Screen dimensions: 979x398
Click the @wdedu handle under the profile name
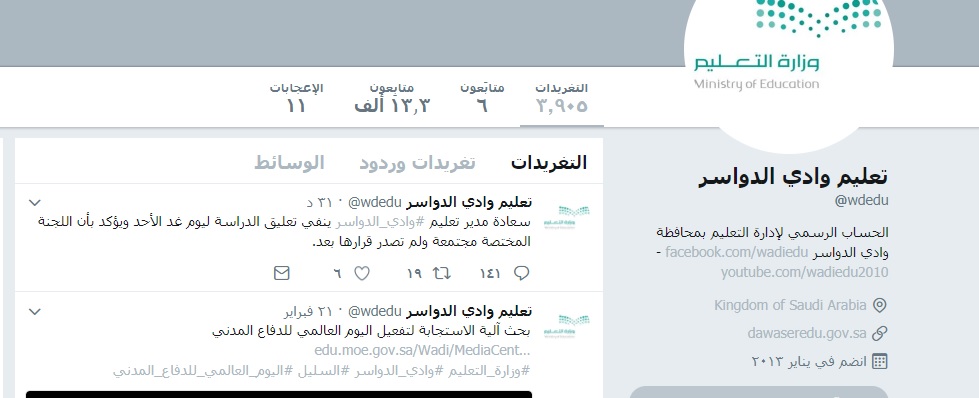pos(862,201)
